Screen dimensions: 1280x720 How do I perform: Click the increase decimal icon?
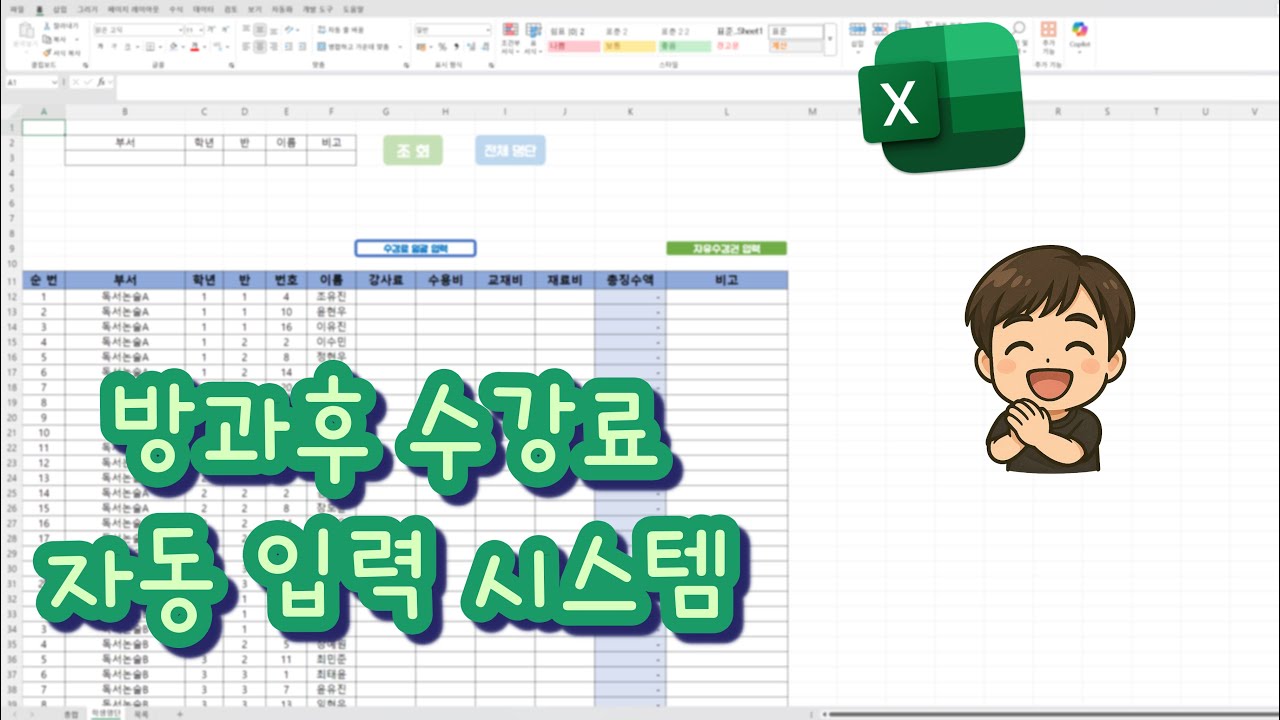[471, 47]
